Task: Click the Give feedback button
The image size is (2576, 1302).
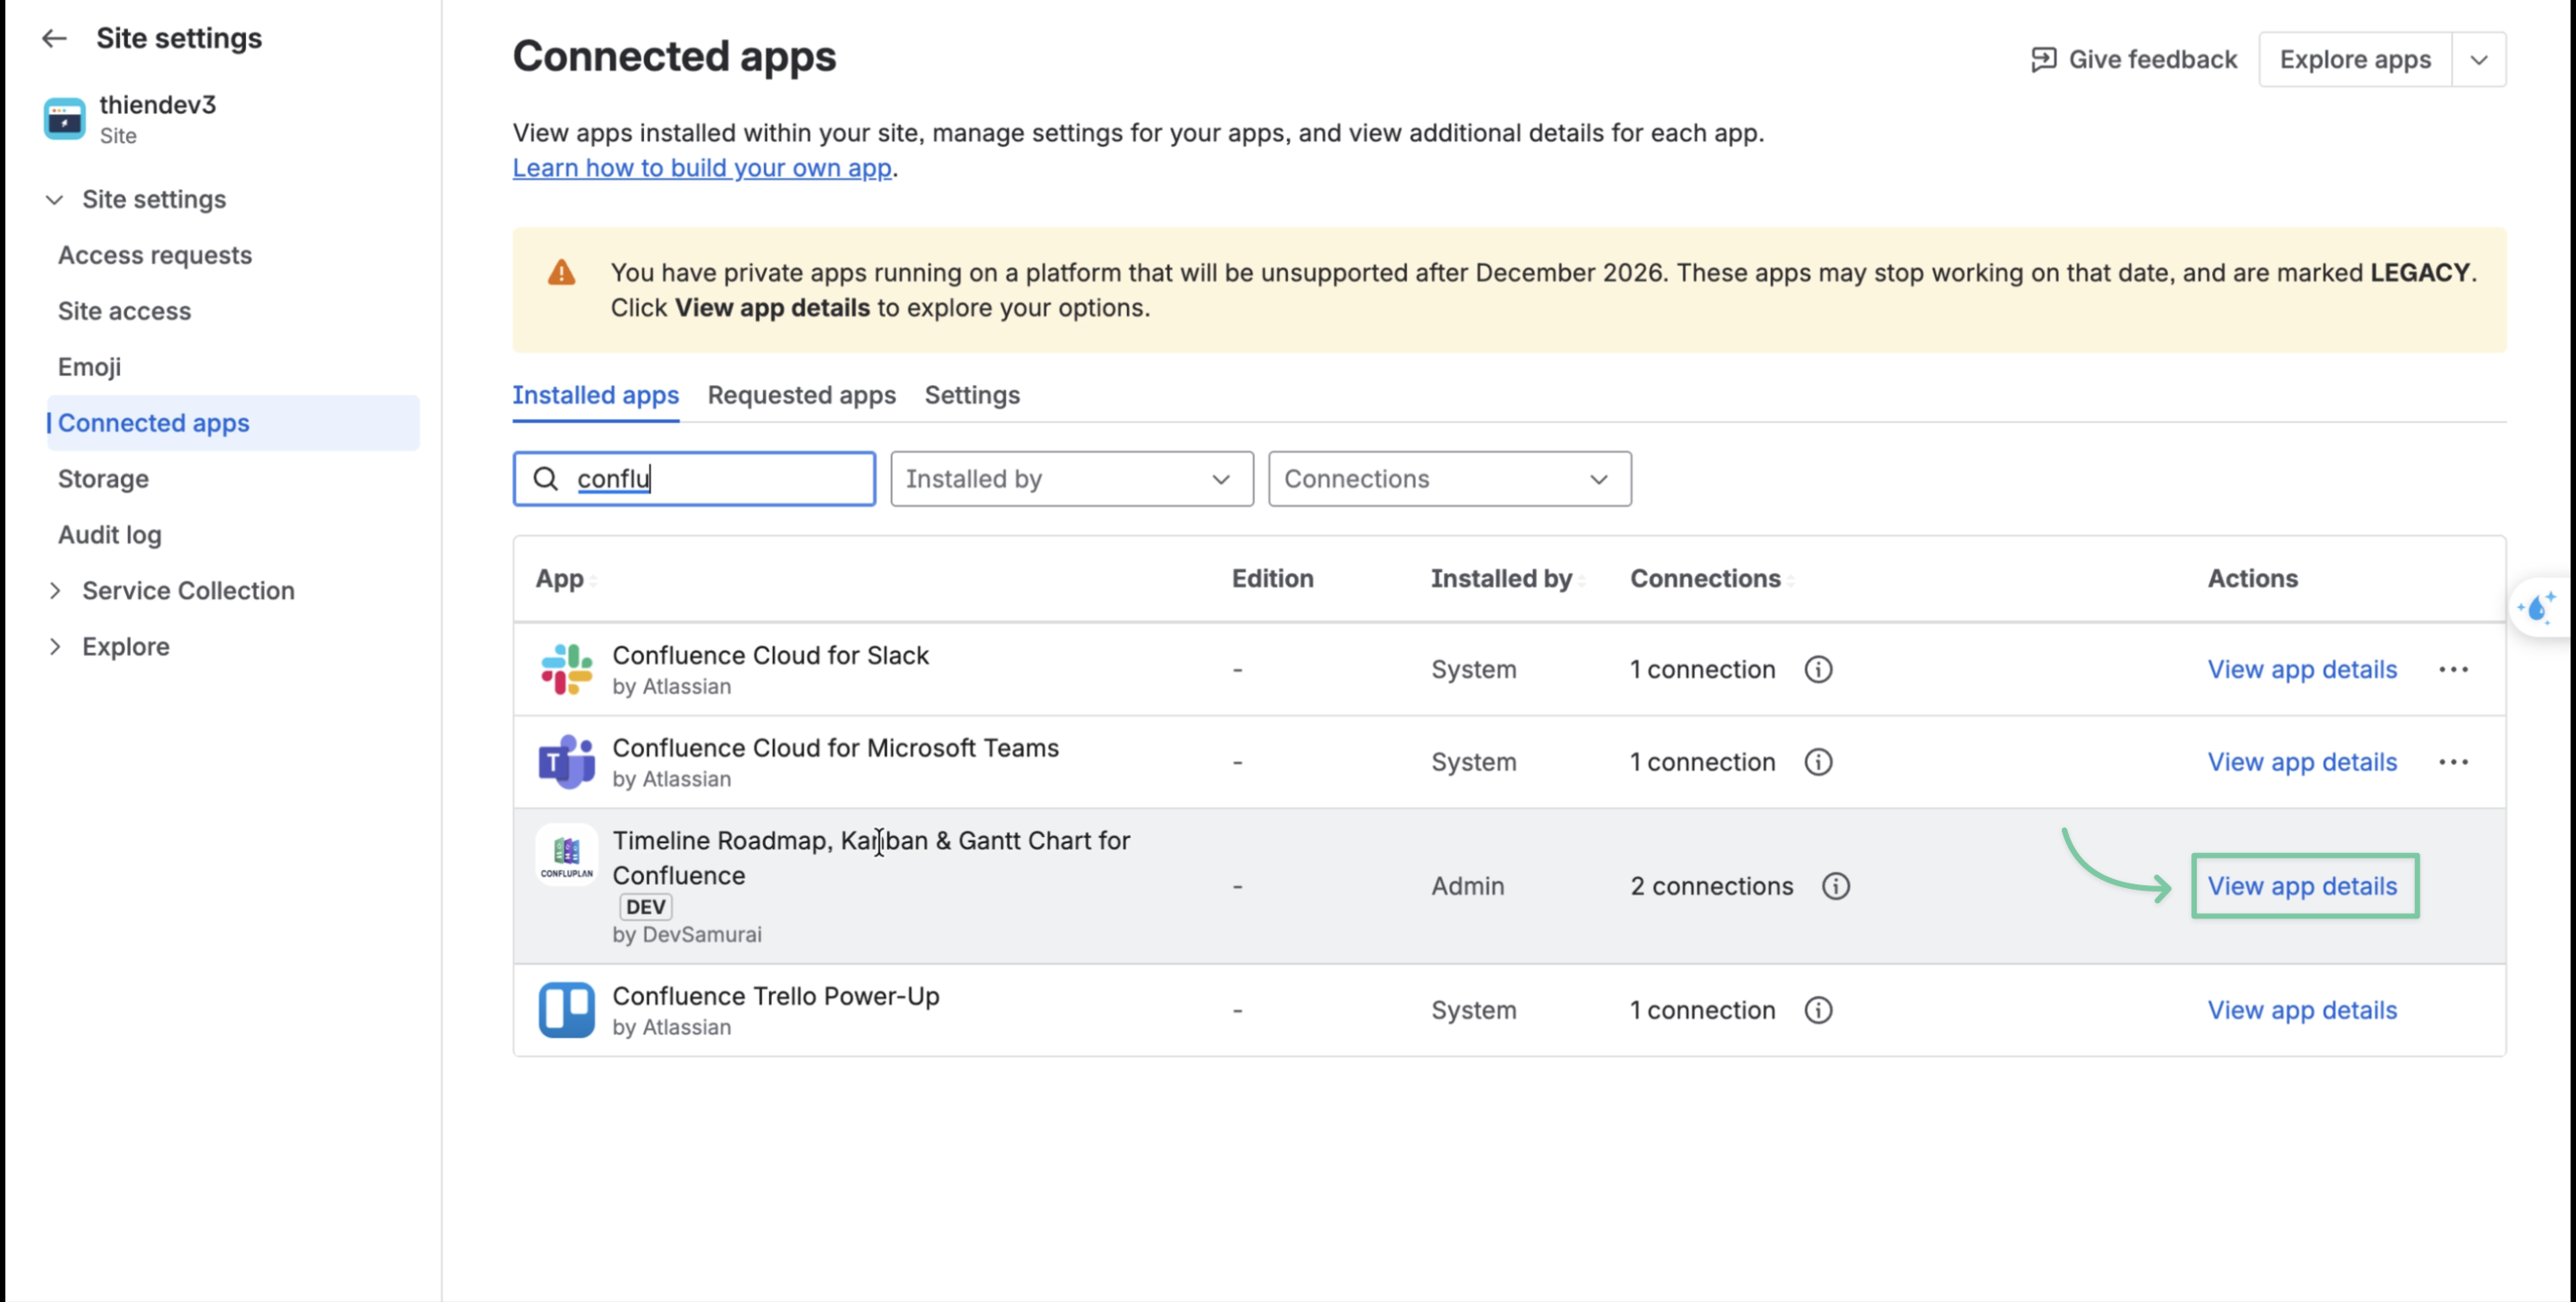Action: point(2134,59)
